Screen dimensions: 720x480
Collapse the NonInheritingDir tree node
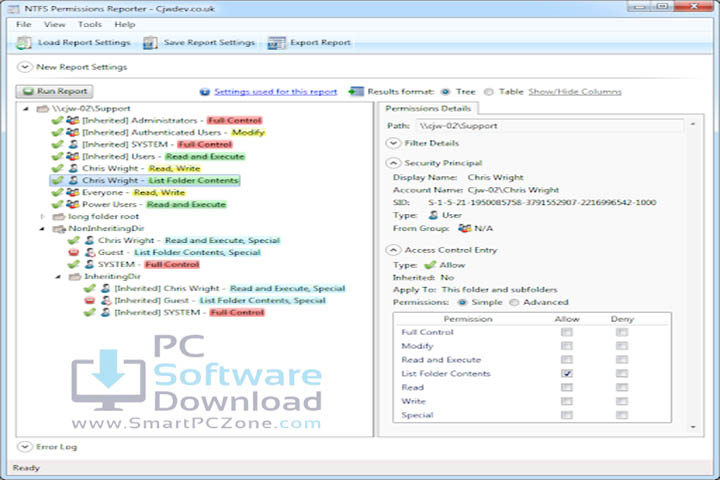point(42,228)
